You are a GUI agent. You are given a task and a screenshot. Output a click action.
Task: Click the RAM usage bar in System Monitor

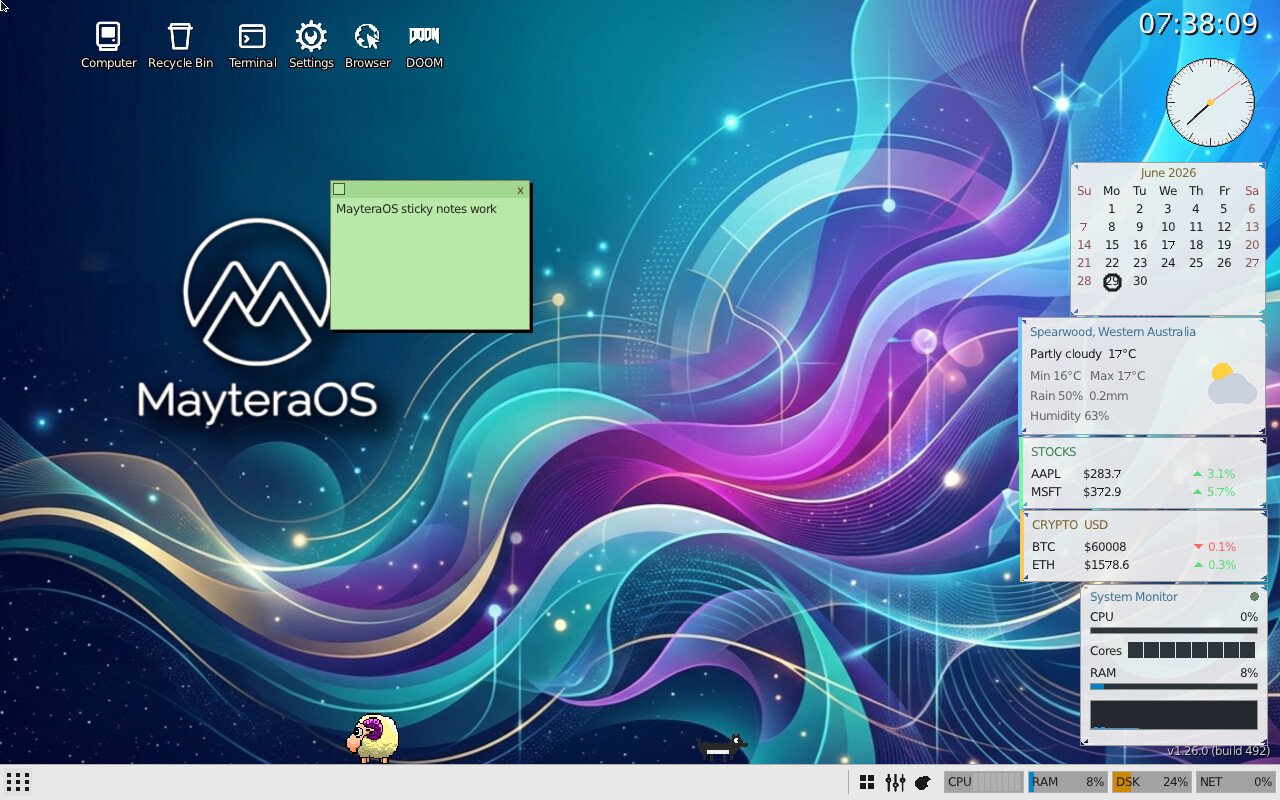pyautogui.click(x=1173, y=687)
